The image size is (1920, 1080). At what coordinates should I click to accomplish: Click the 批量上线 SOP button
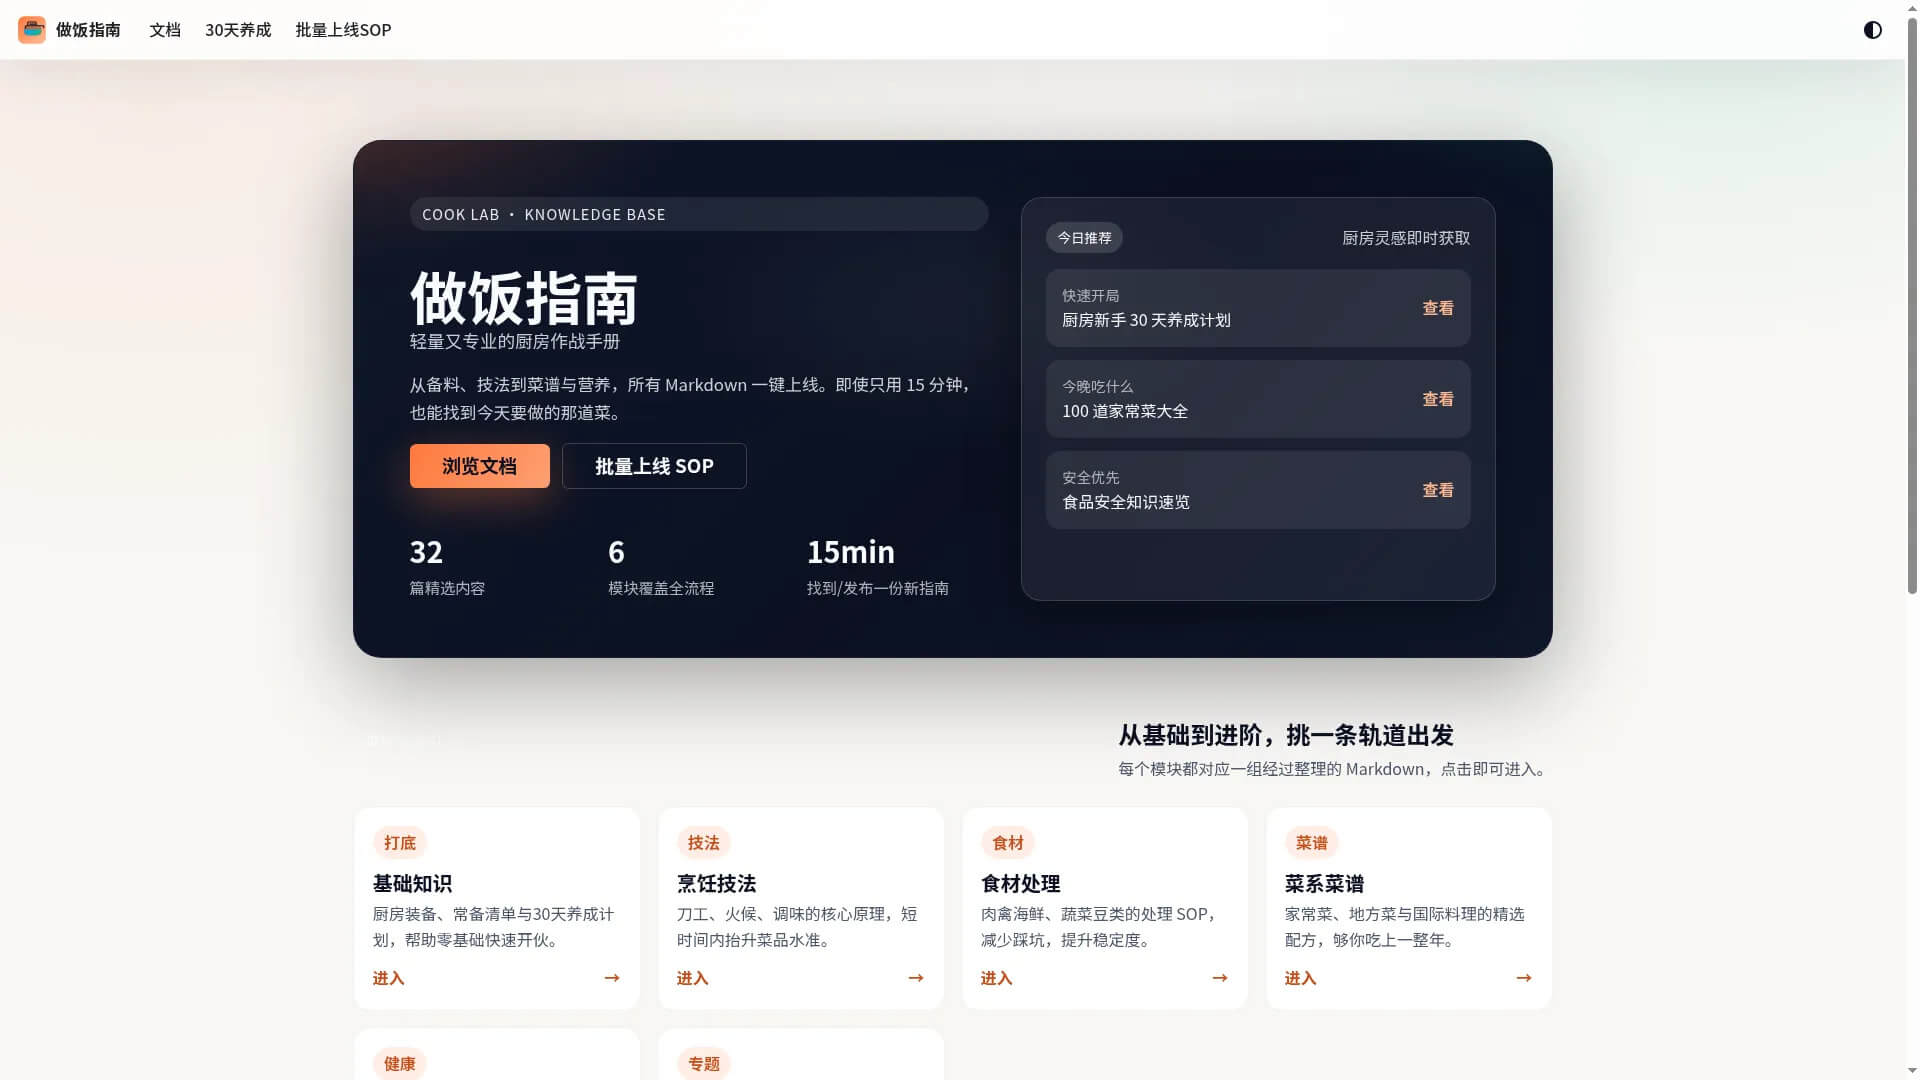654,465
